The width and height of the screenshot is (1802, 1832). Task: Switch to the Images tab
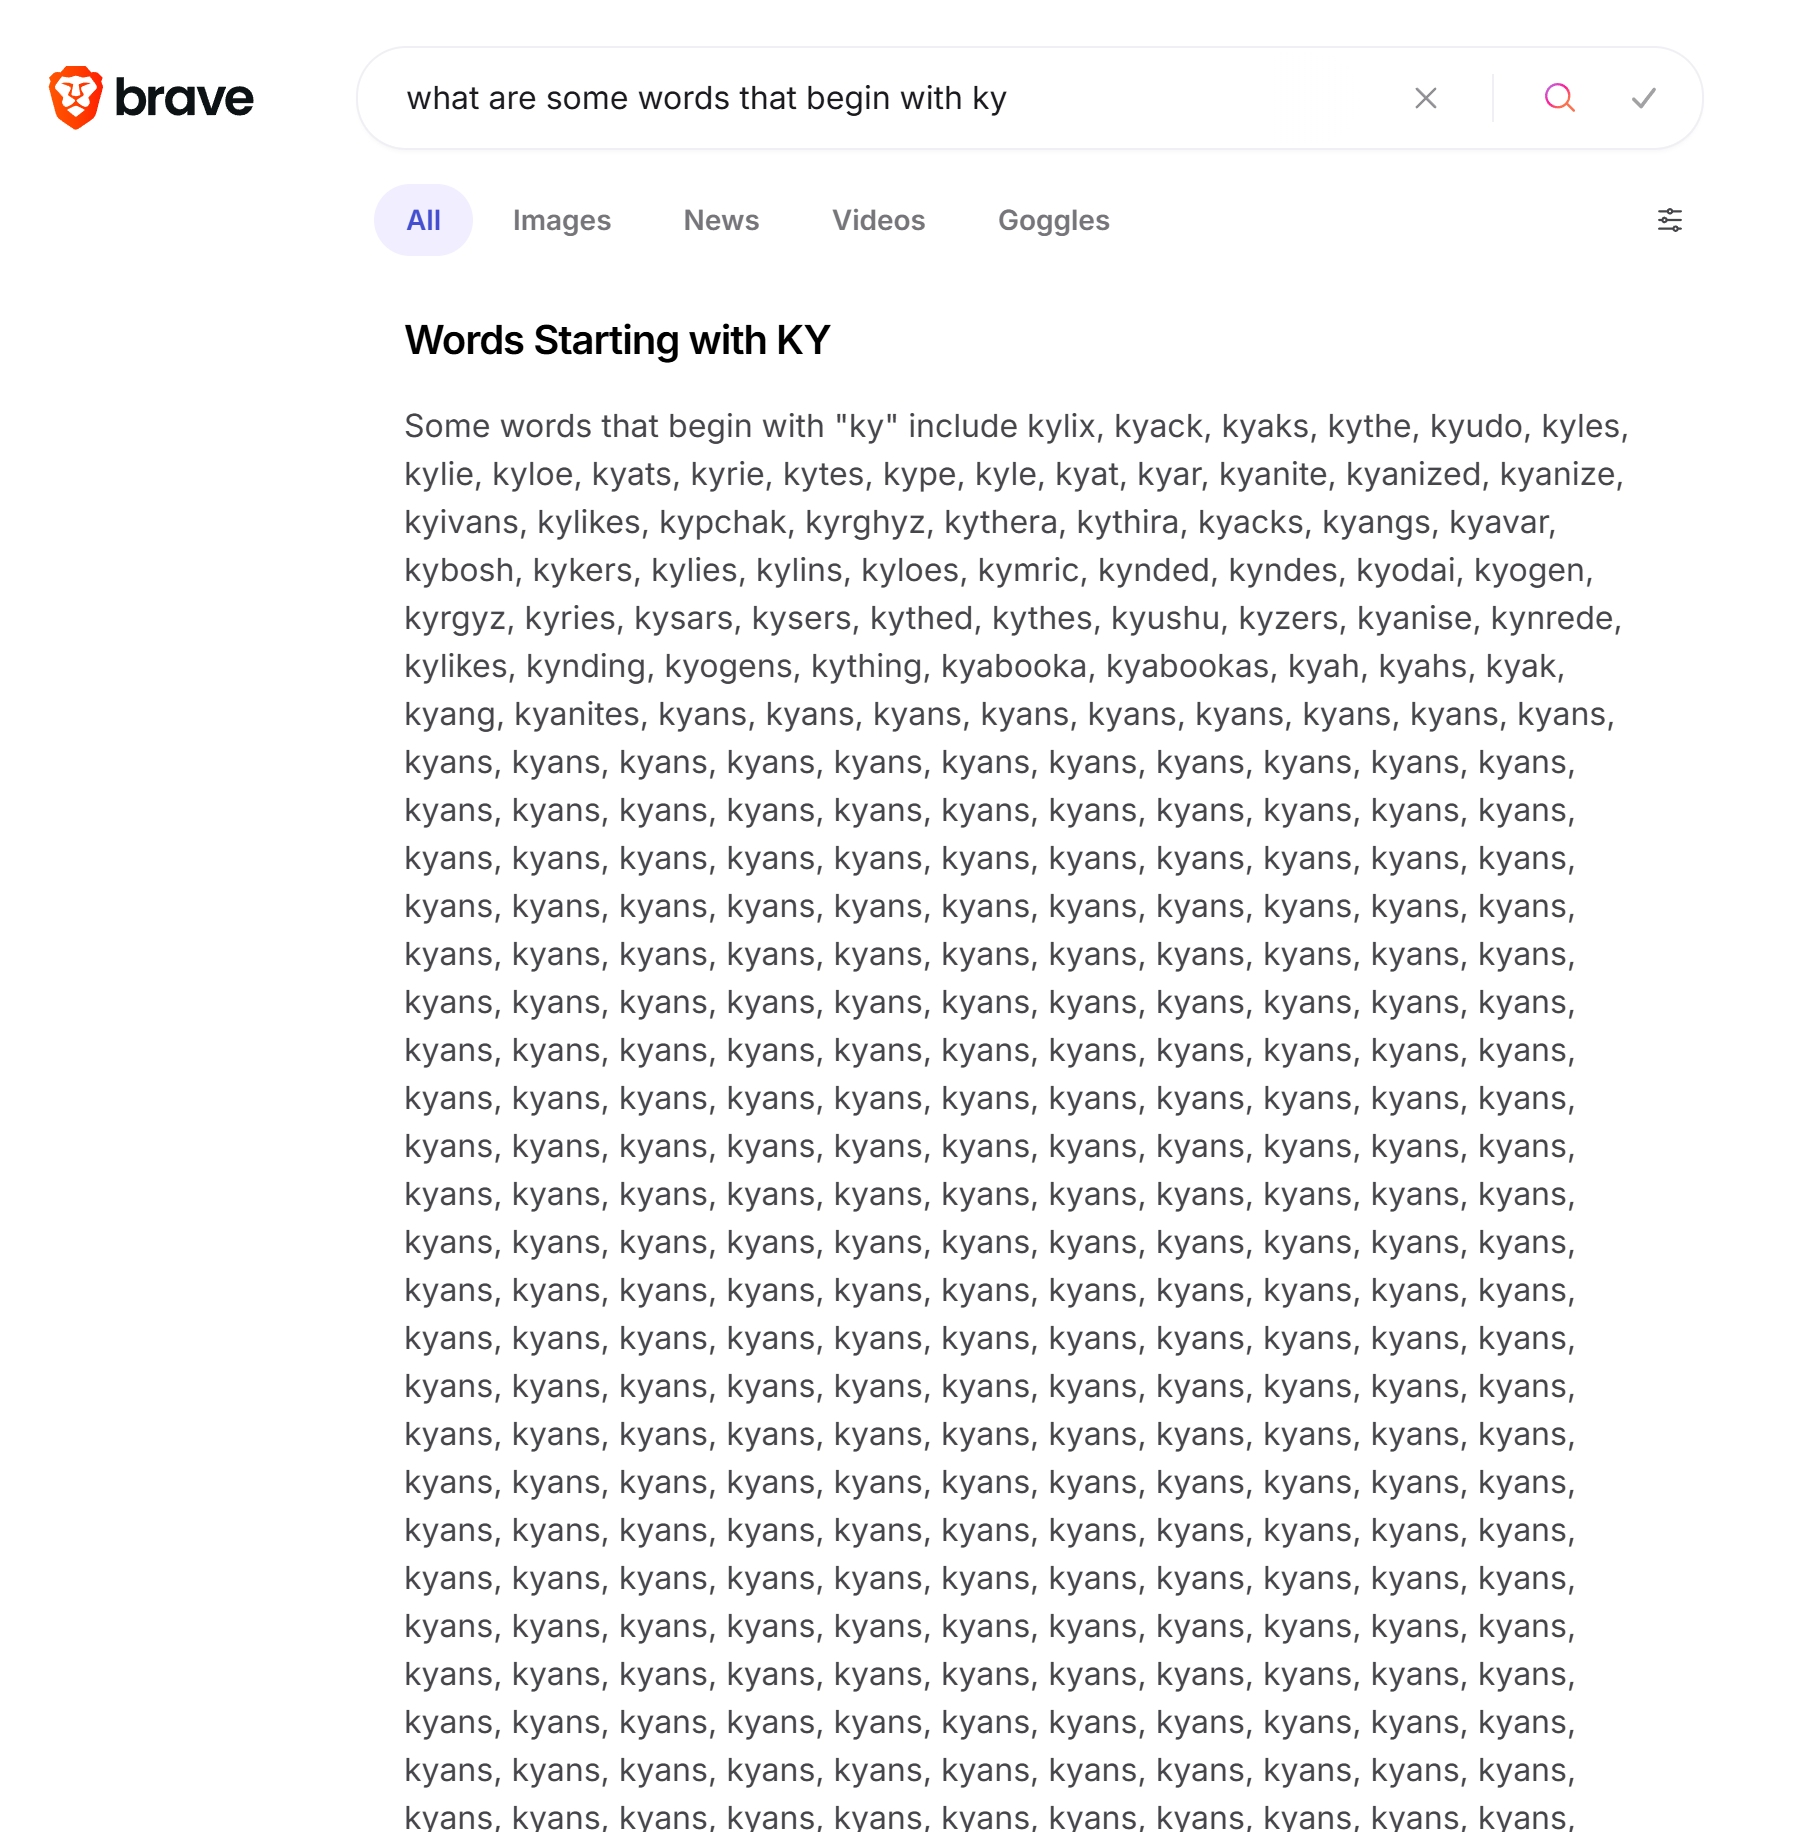pyautogui.click(x=561, y=220)
